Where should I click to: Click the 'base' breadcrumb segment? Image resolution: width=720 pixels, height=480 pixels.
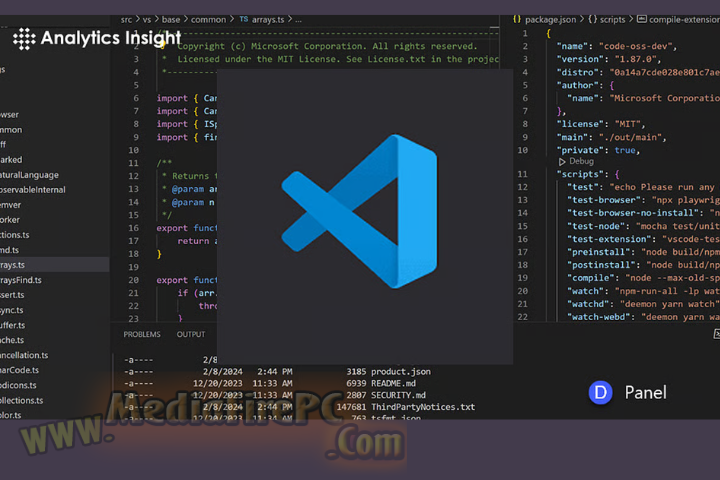click(x=171, y=20)
